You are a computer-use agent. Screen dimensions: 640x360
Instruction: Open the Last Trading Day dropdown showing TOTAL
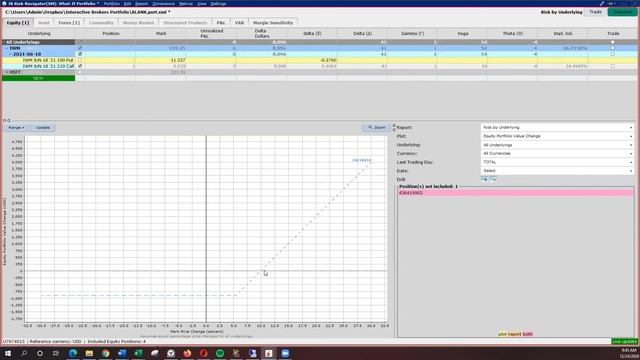tap(557, 162)
